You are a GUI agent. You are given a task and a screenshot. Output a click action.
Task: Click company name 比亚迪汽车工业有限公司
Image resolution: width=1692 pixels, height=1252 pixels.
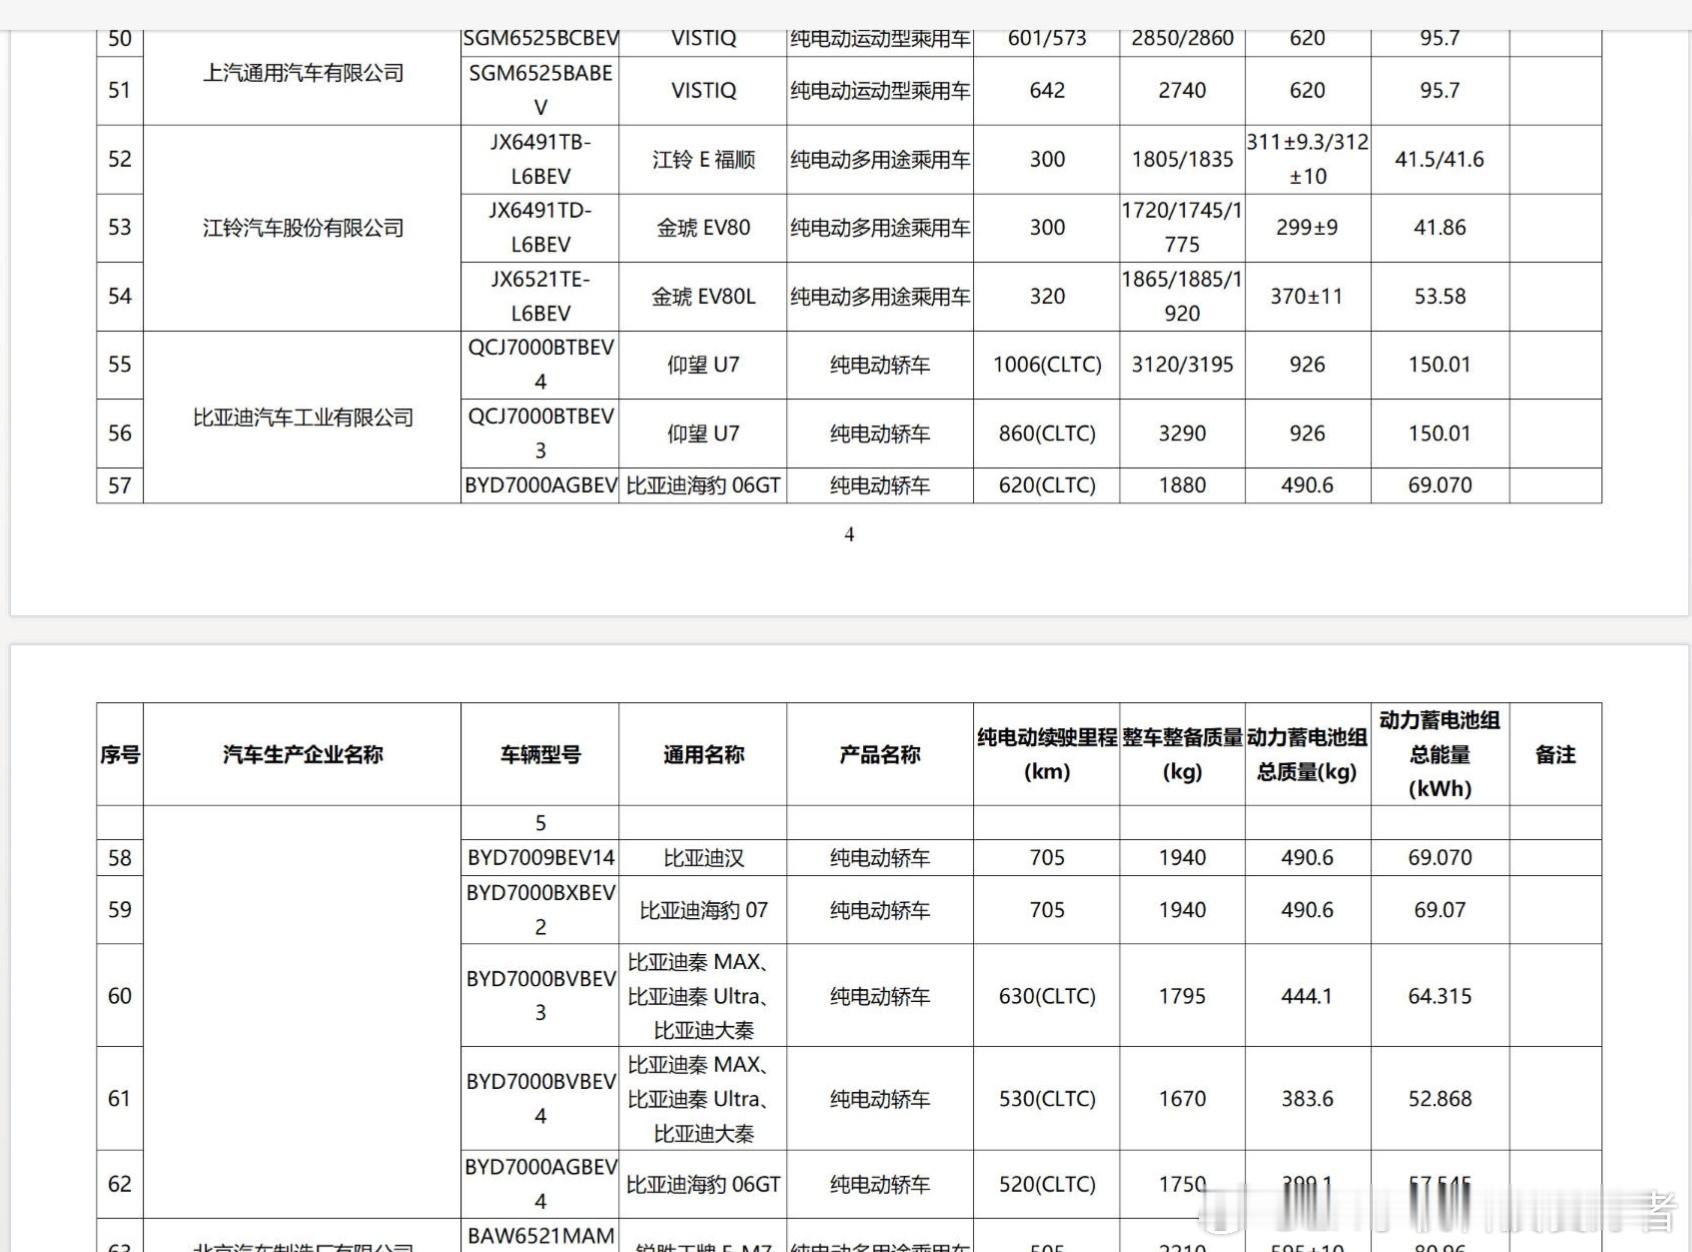pos(302,417)
